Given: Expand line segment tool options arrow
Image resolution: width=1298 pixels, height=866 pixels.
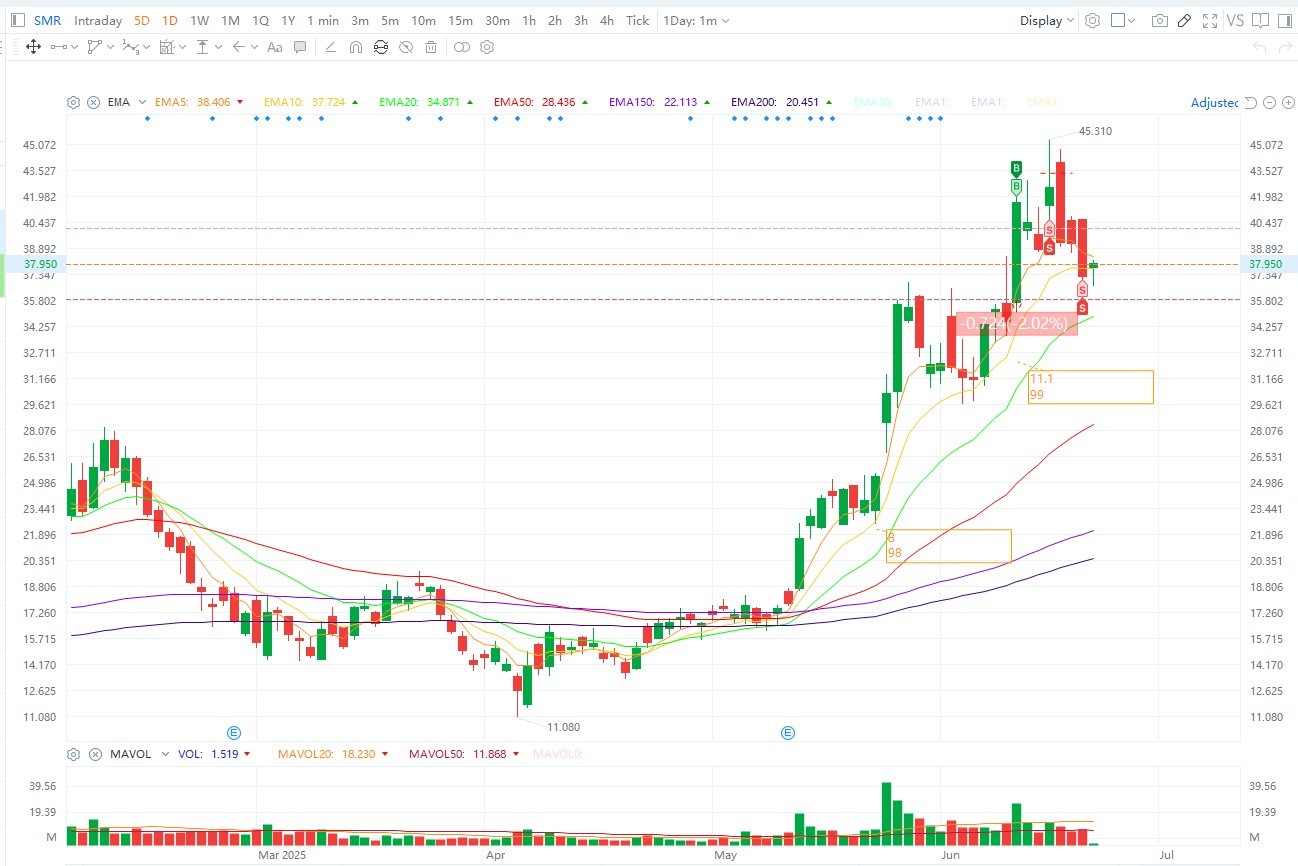Looking at the screenshot, I should point(75,47).
